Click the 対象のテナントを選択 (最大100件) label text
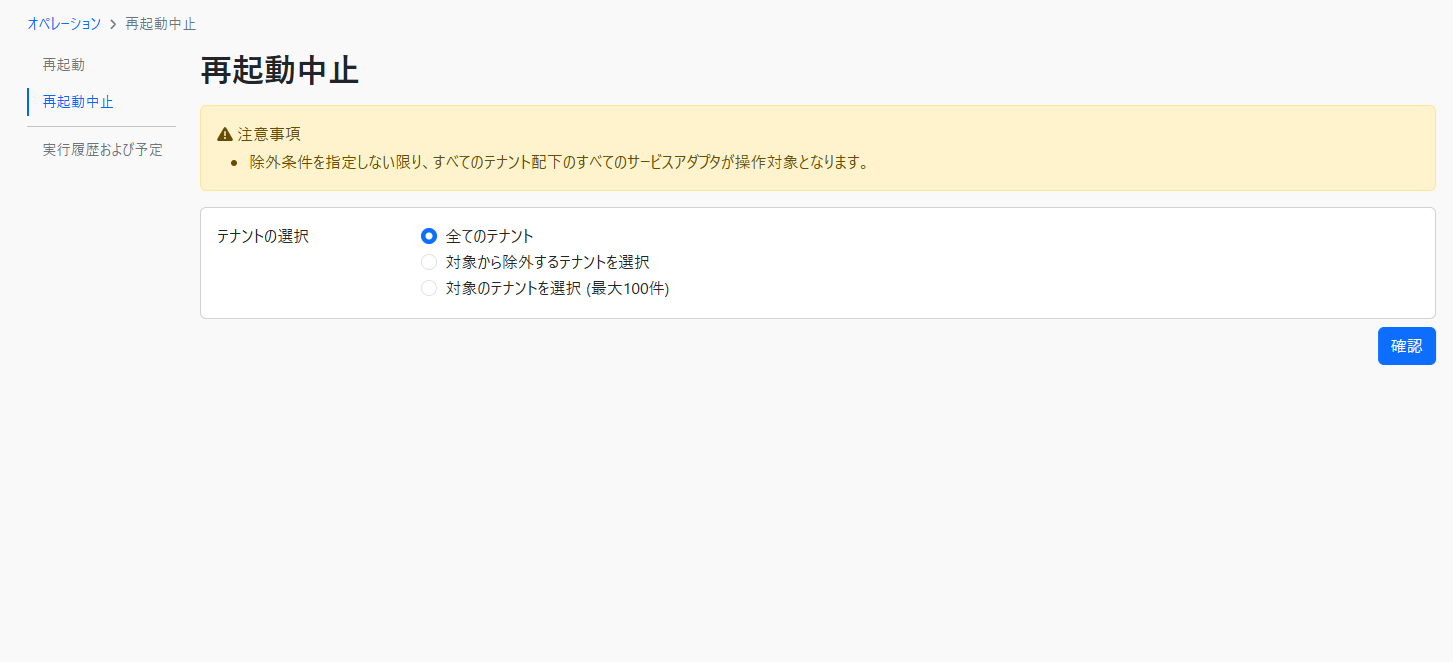The width and height of the screenshot is (1453, 662). pyautogui.click(x=557, y=288)
